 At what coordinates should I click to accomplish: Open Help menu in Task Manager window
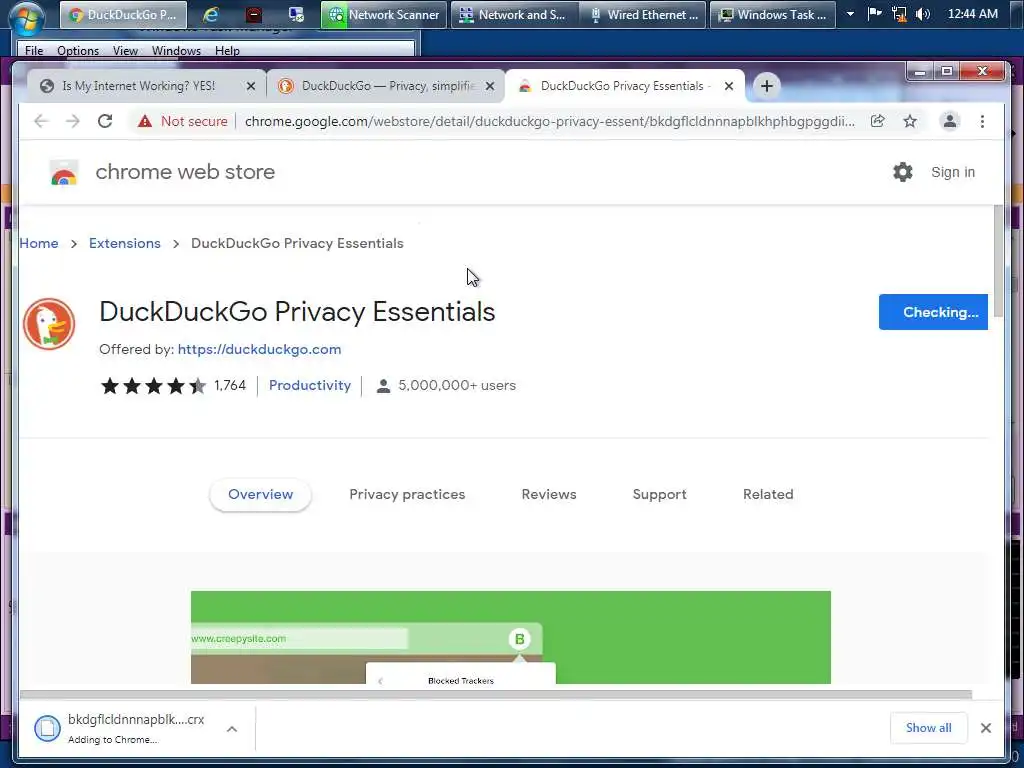click(x=227, y=50)
